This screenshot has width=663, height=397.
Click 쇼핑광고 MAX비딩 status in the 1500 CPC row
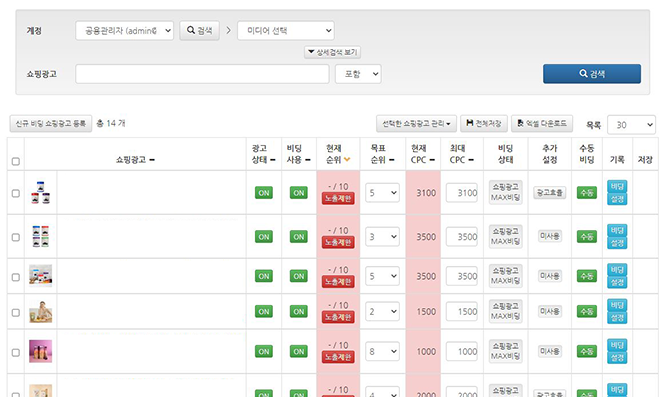505,311
